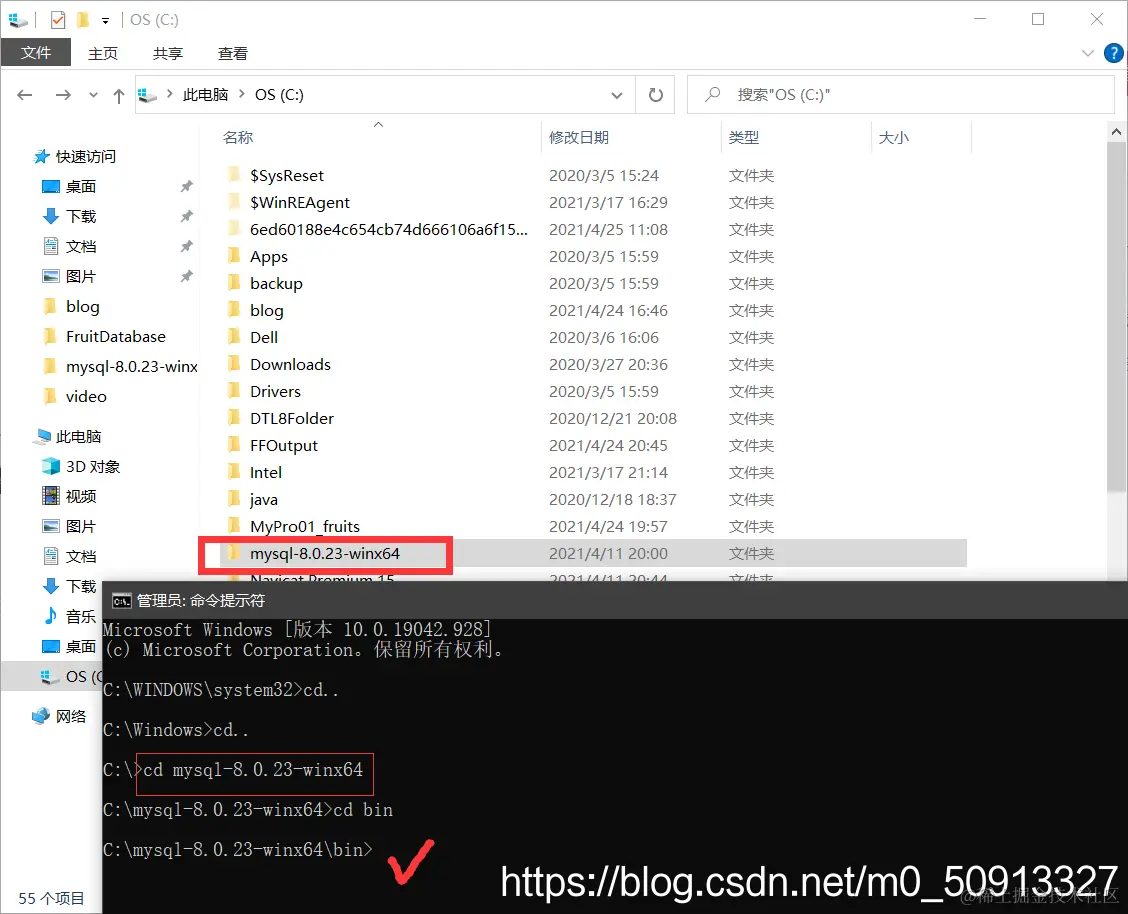Viewport: 1128px width, 914px height.
Task: Select 快速访问 in navigation pane
Action: click(86, 157)
